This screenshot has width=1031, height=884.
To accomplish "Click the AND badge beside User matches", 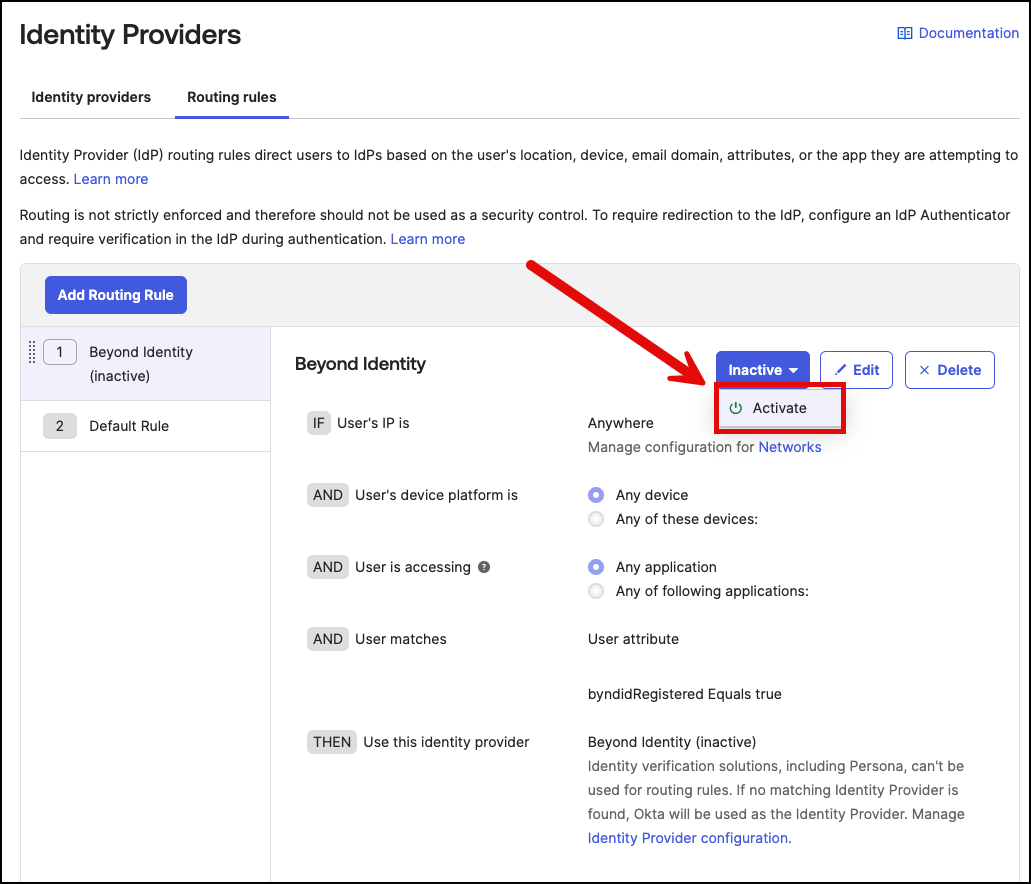I will [327, 639].
